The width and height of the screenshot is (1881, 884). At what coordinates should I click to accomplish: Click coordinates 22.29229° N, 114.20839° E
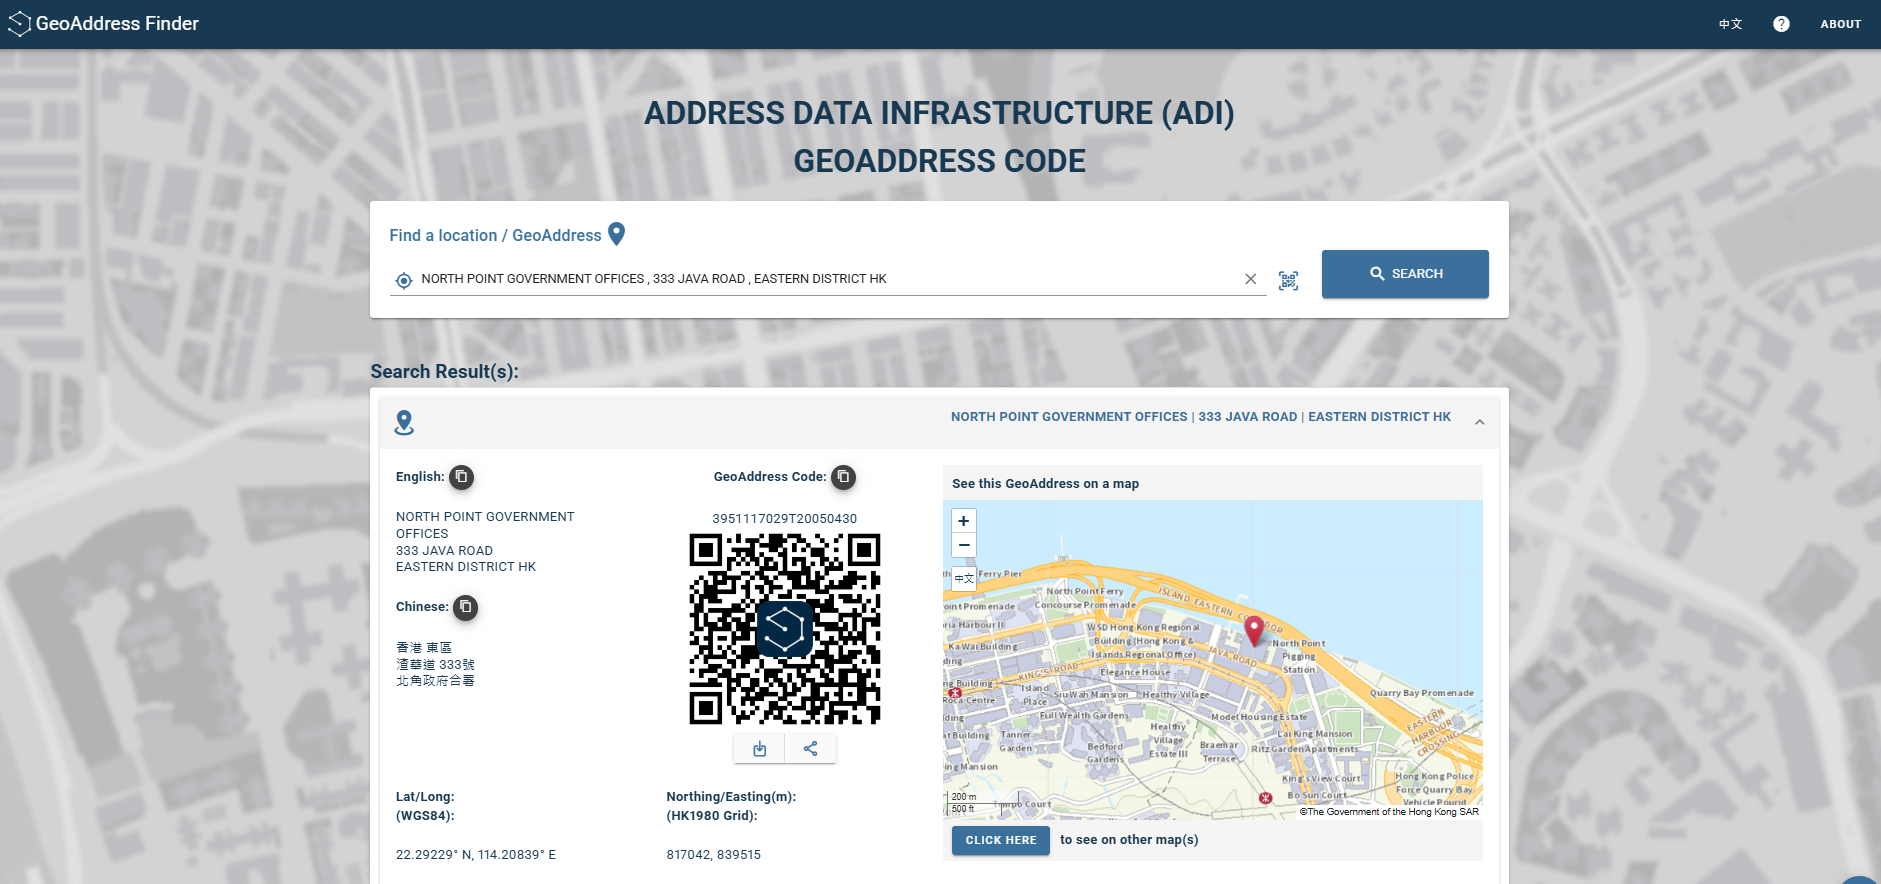[x=476, y=855]
